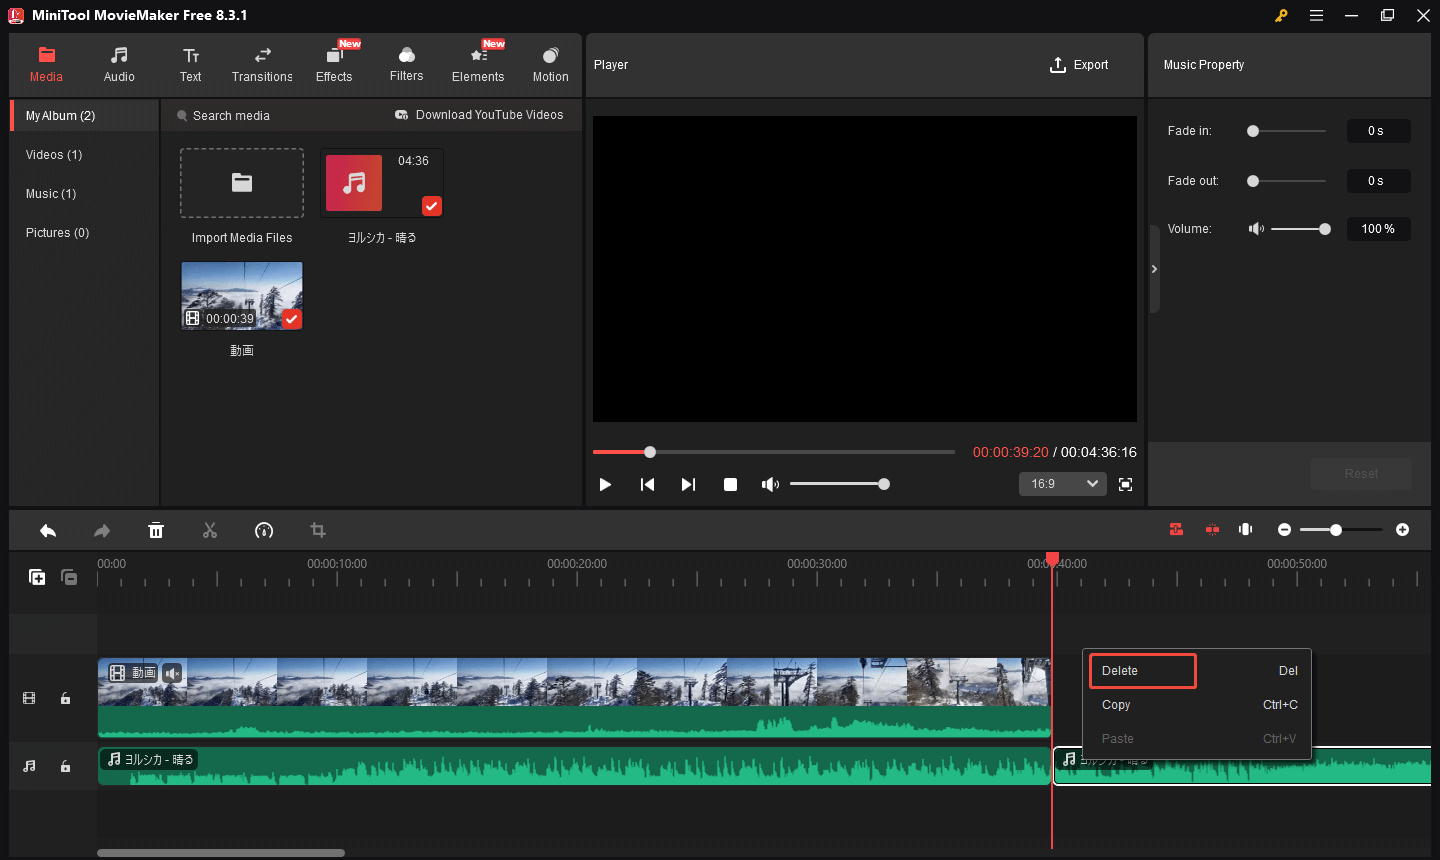Image resolution: width=1440 pixels, height=860 pixels.
Task: Switch to the Transitions tab
Action: point(262,65)
